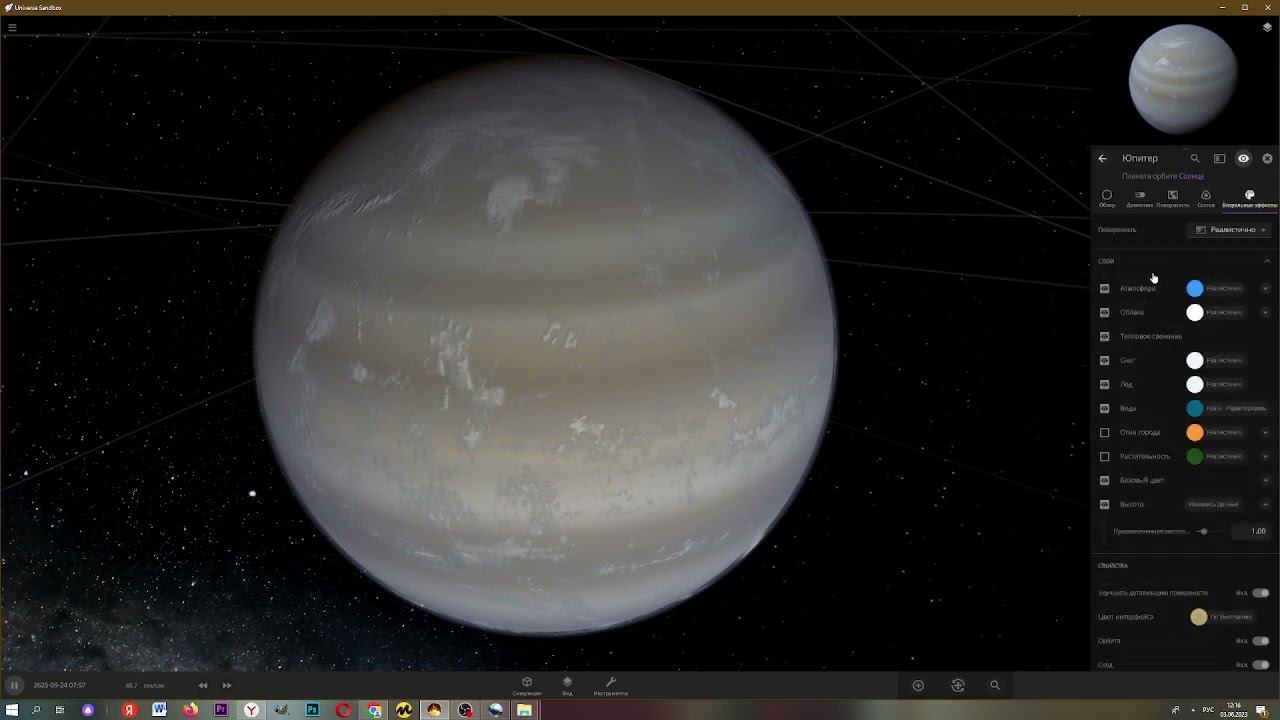The height and width of the screenshot is (720, 1280).
Task: Switch to the Состав tab
Action: (x=1206, y=198)
